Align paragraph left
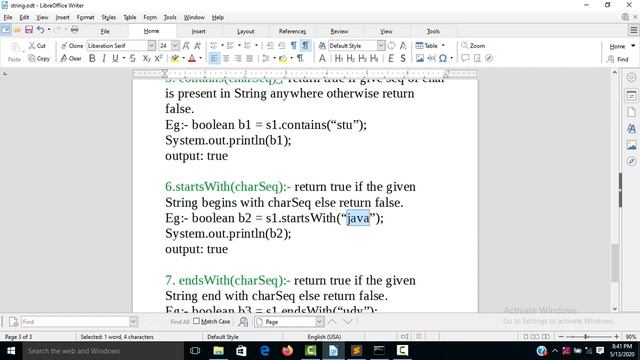 (214, 58)
